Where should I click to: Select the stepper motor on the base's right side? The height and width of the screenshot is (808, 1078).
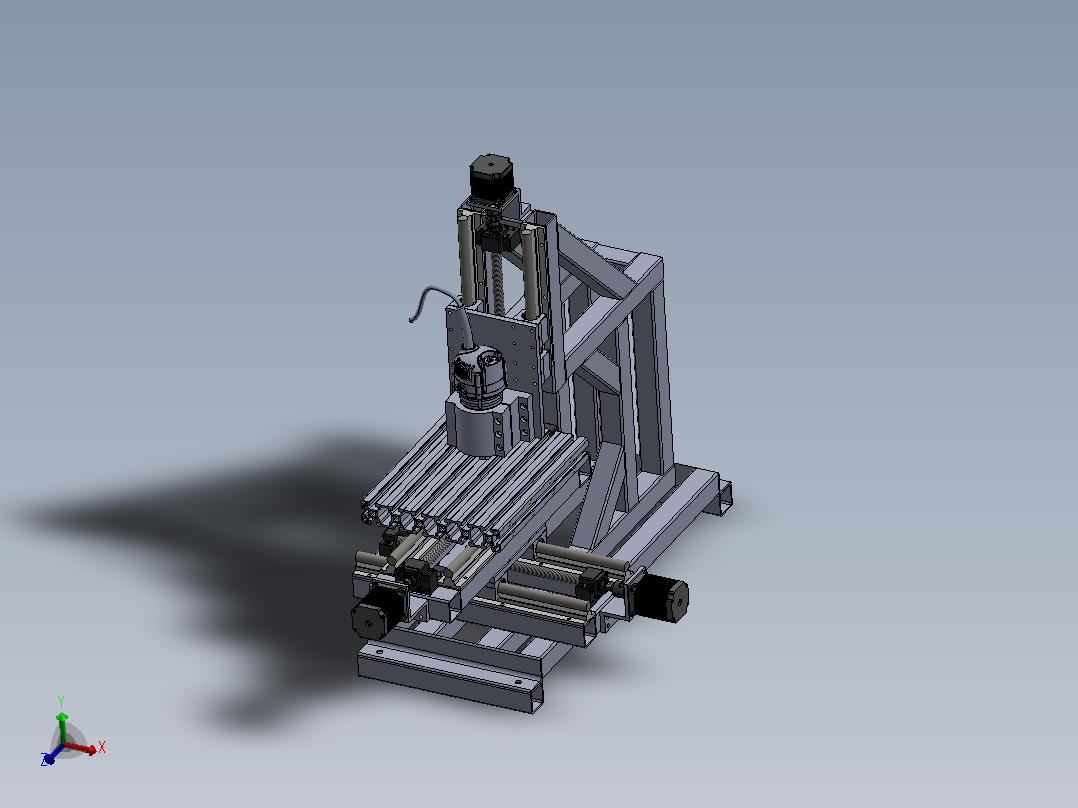click(x=660, y=598)
